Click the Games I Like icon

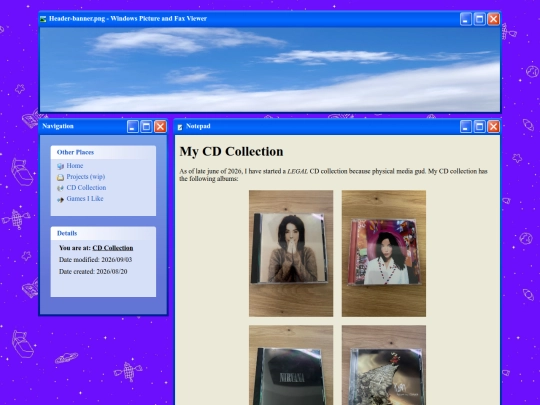[x=60, y=199]
